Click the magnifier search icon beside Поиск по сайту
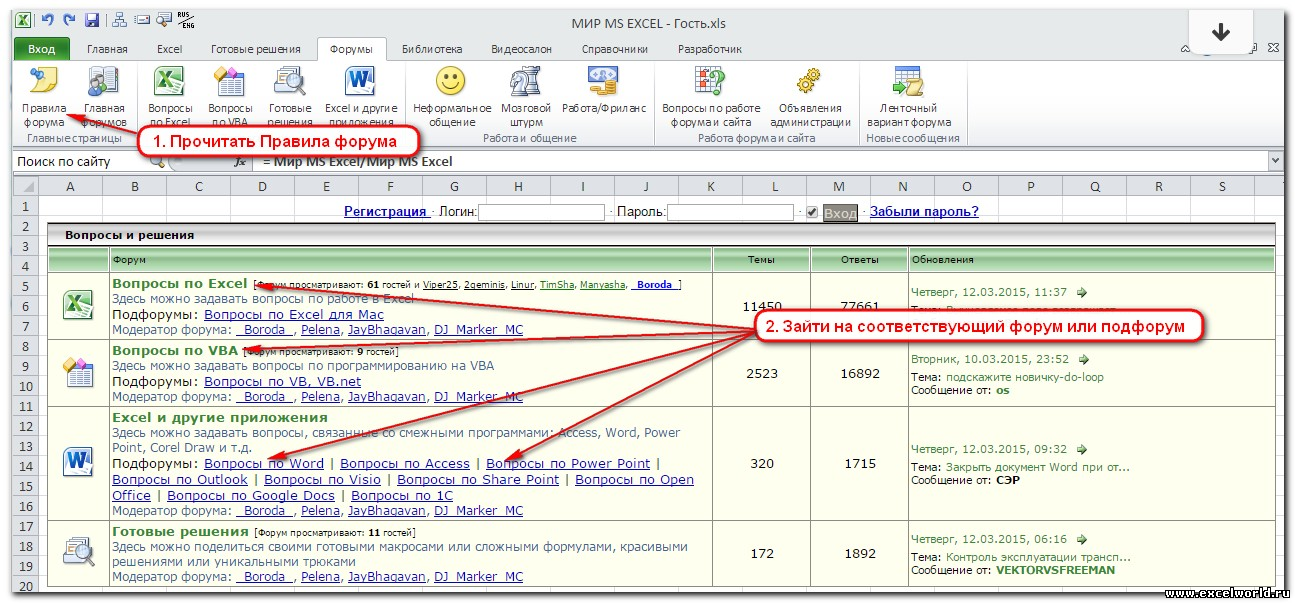1295x603 pixels. [x=157, y=161]
